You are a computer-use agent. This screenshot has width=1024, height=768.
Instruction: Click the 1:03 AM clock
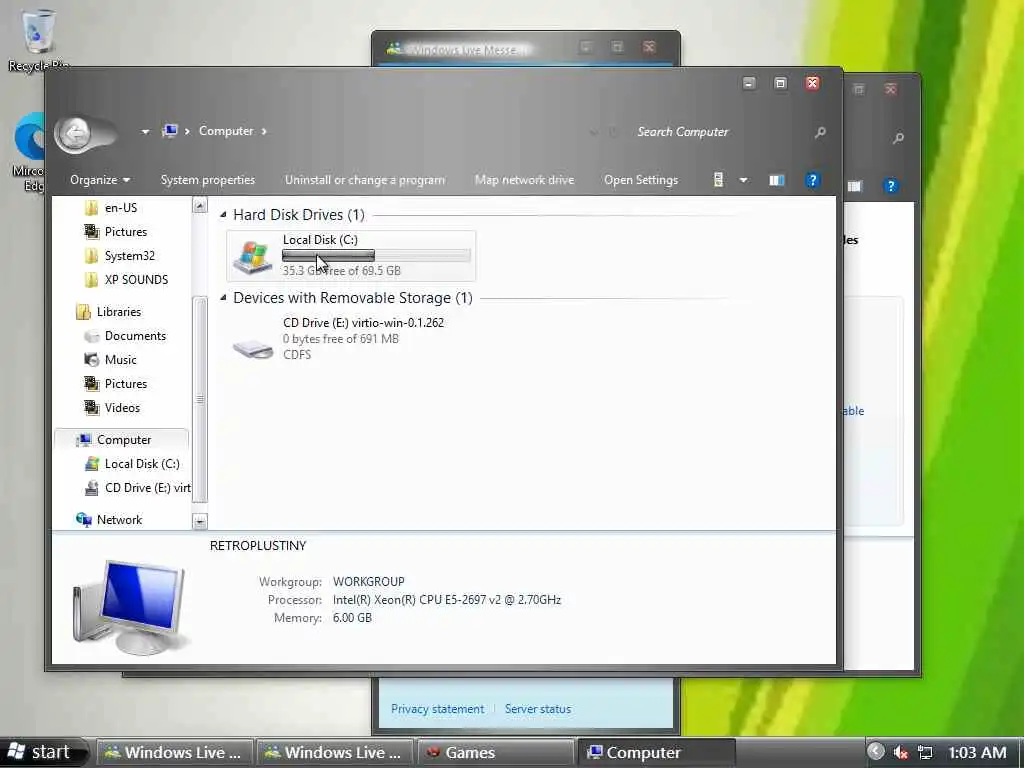click(977, 752)
